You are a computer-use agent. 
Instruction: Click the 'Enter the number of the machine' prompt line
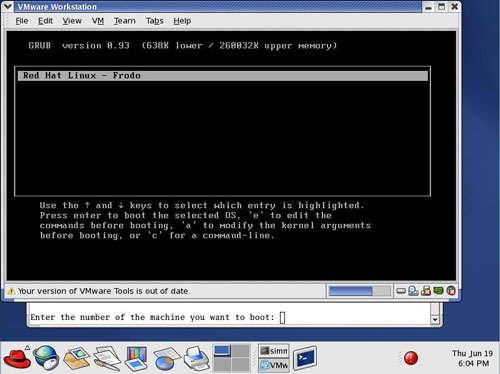point(152,317)
